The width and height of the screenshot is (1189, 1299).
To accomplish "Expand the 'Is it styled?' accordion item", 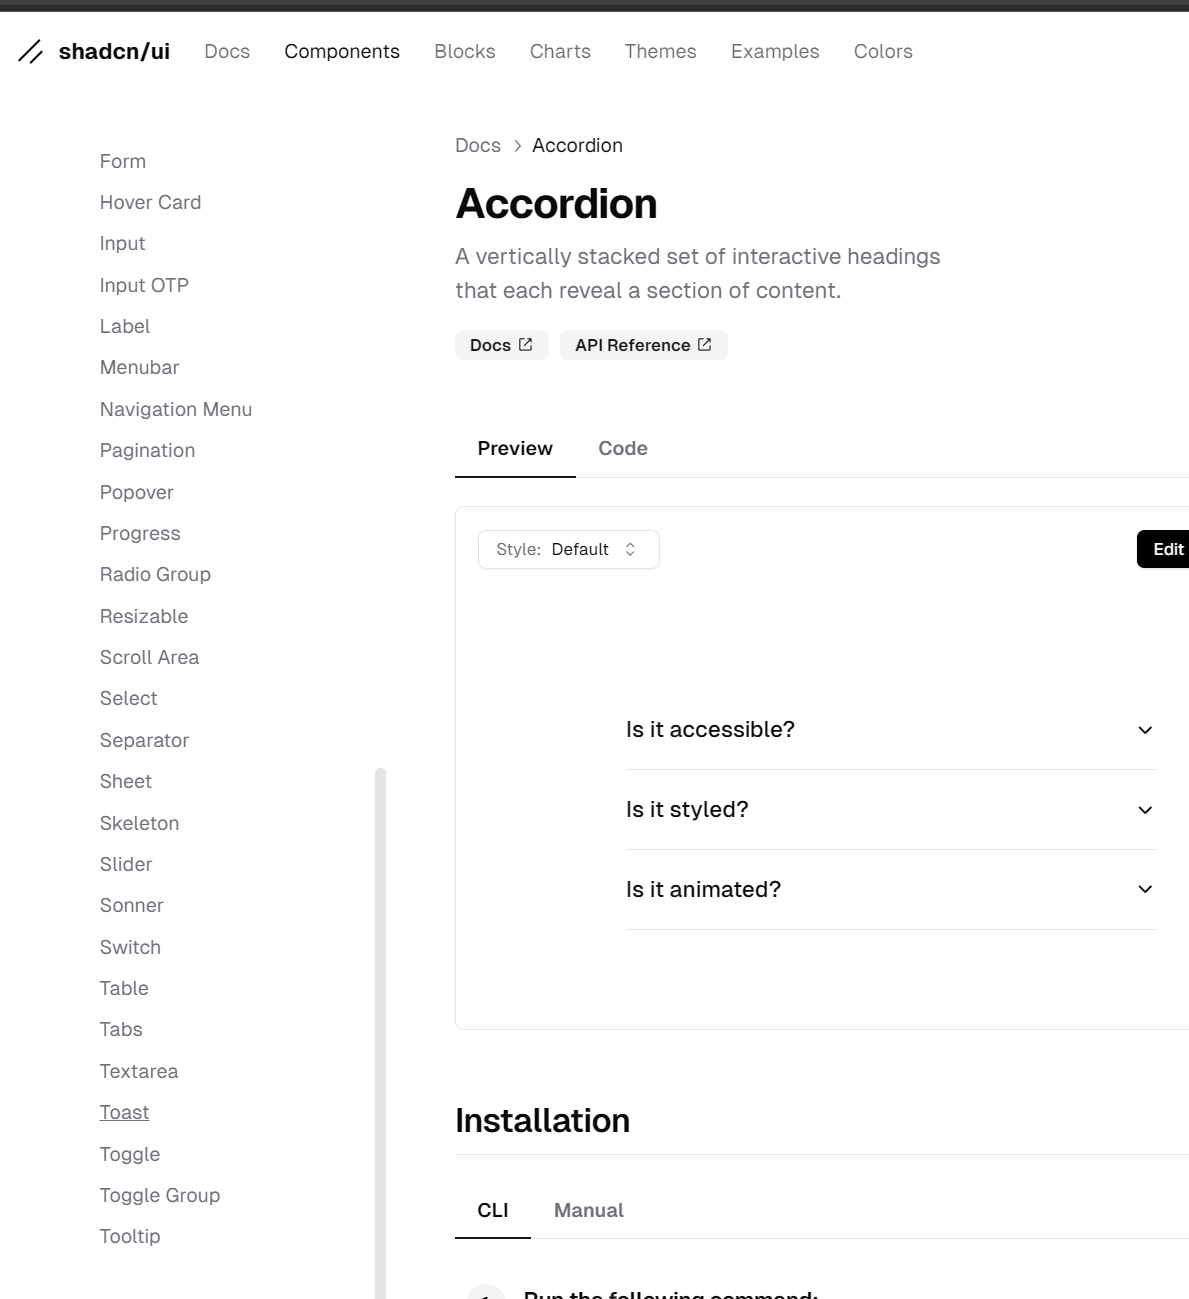I will [687, 810].
